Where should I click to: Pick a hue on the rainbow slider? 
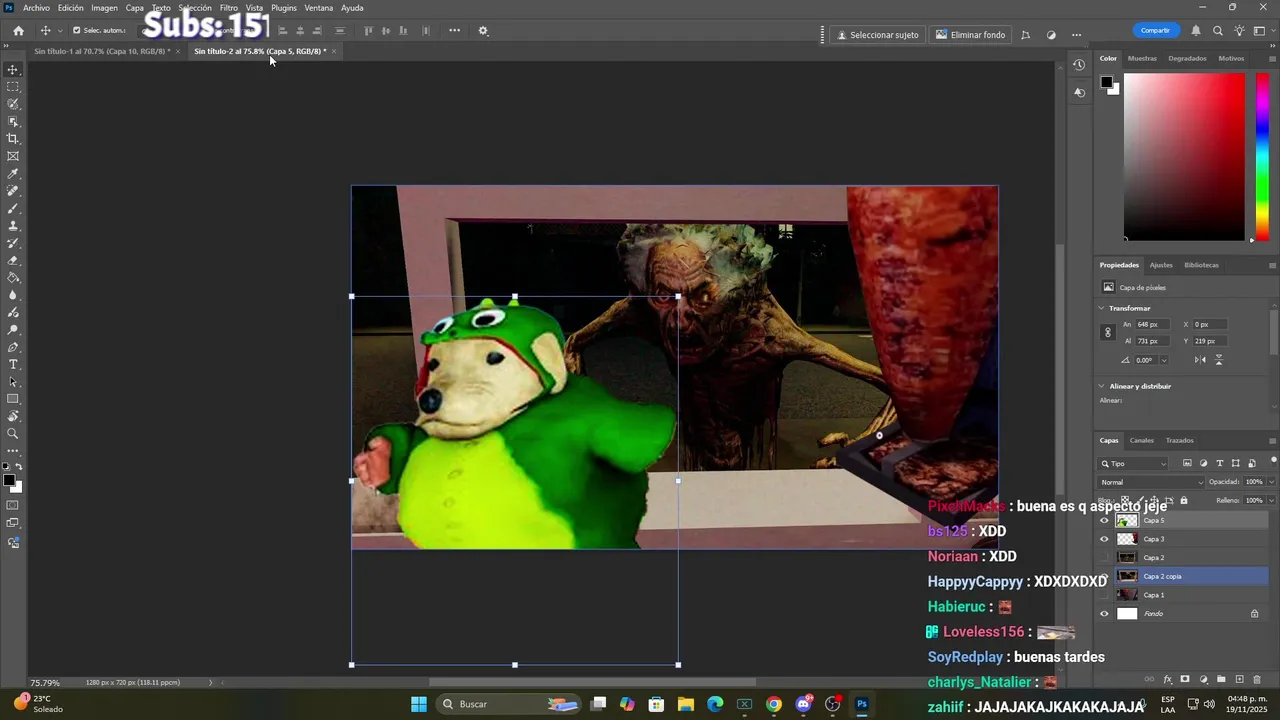1262,157
